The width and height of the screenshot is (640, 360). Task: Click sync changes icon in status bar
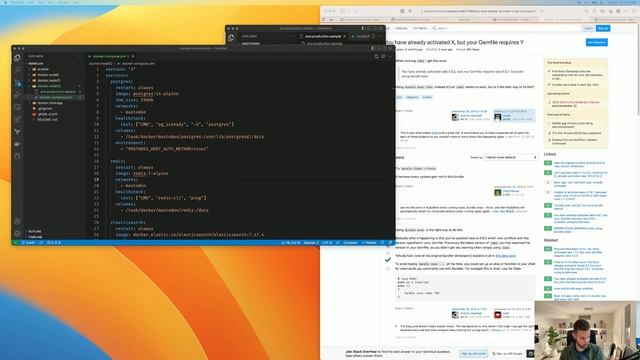pyautogui.click(x=41, y=242)
